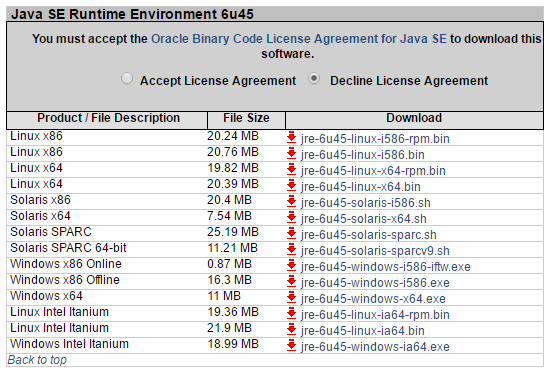Image resolution: width=548 pixels, height=373 pixels.
Task: Click the Windows x64 description
Action: coord(46,296)
